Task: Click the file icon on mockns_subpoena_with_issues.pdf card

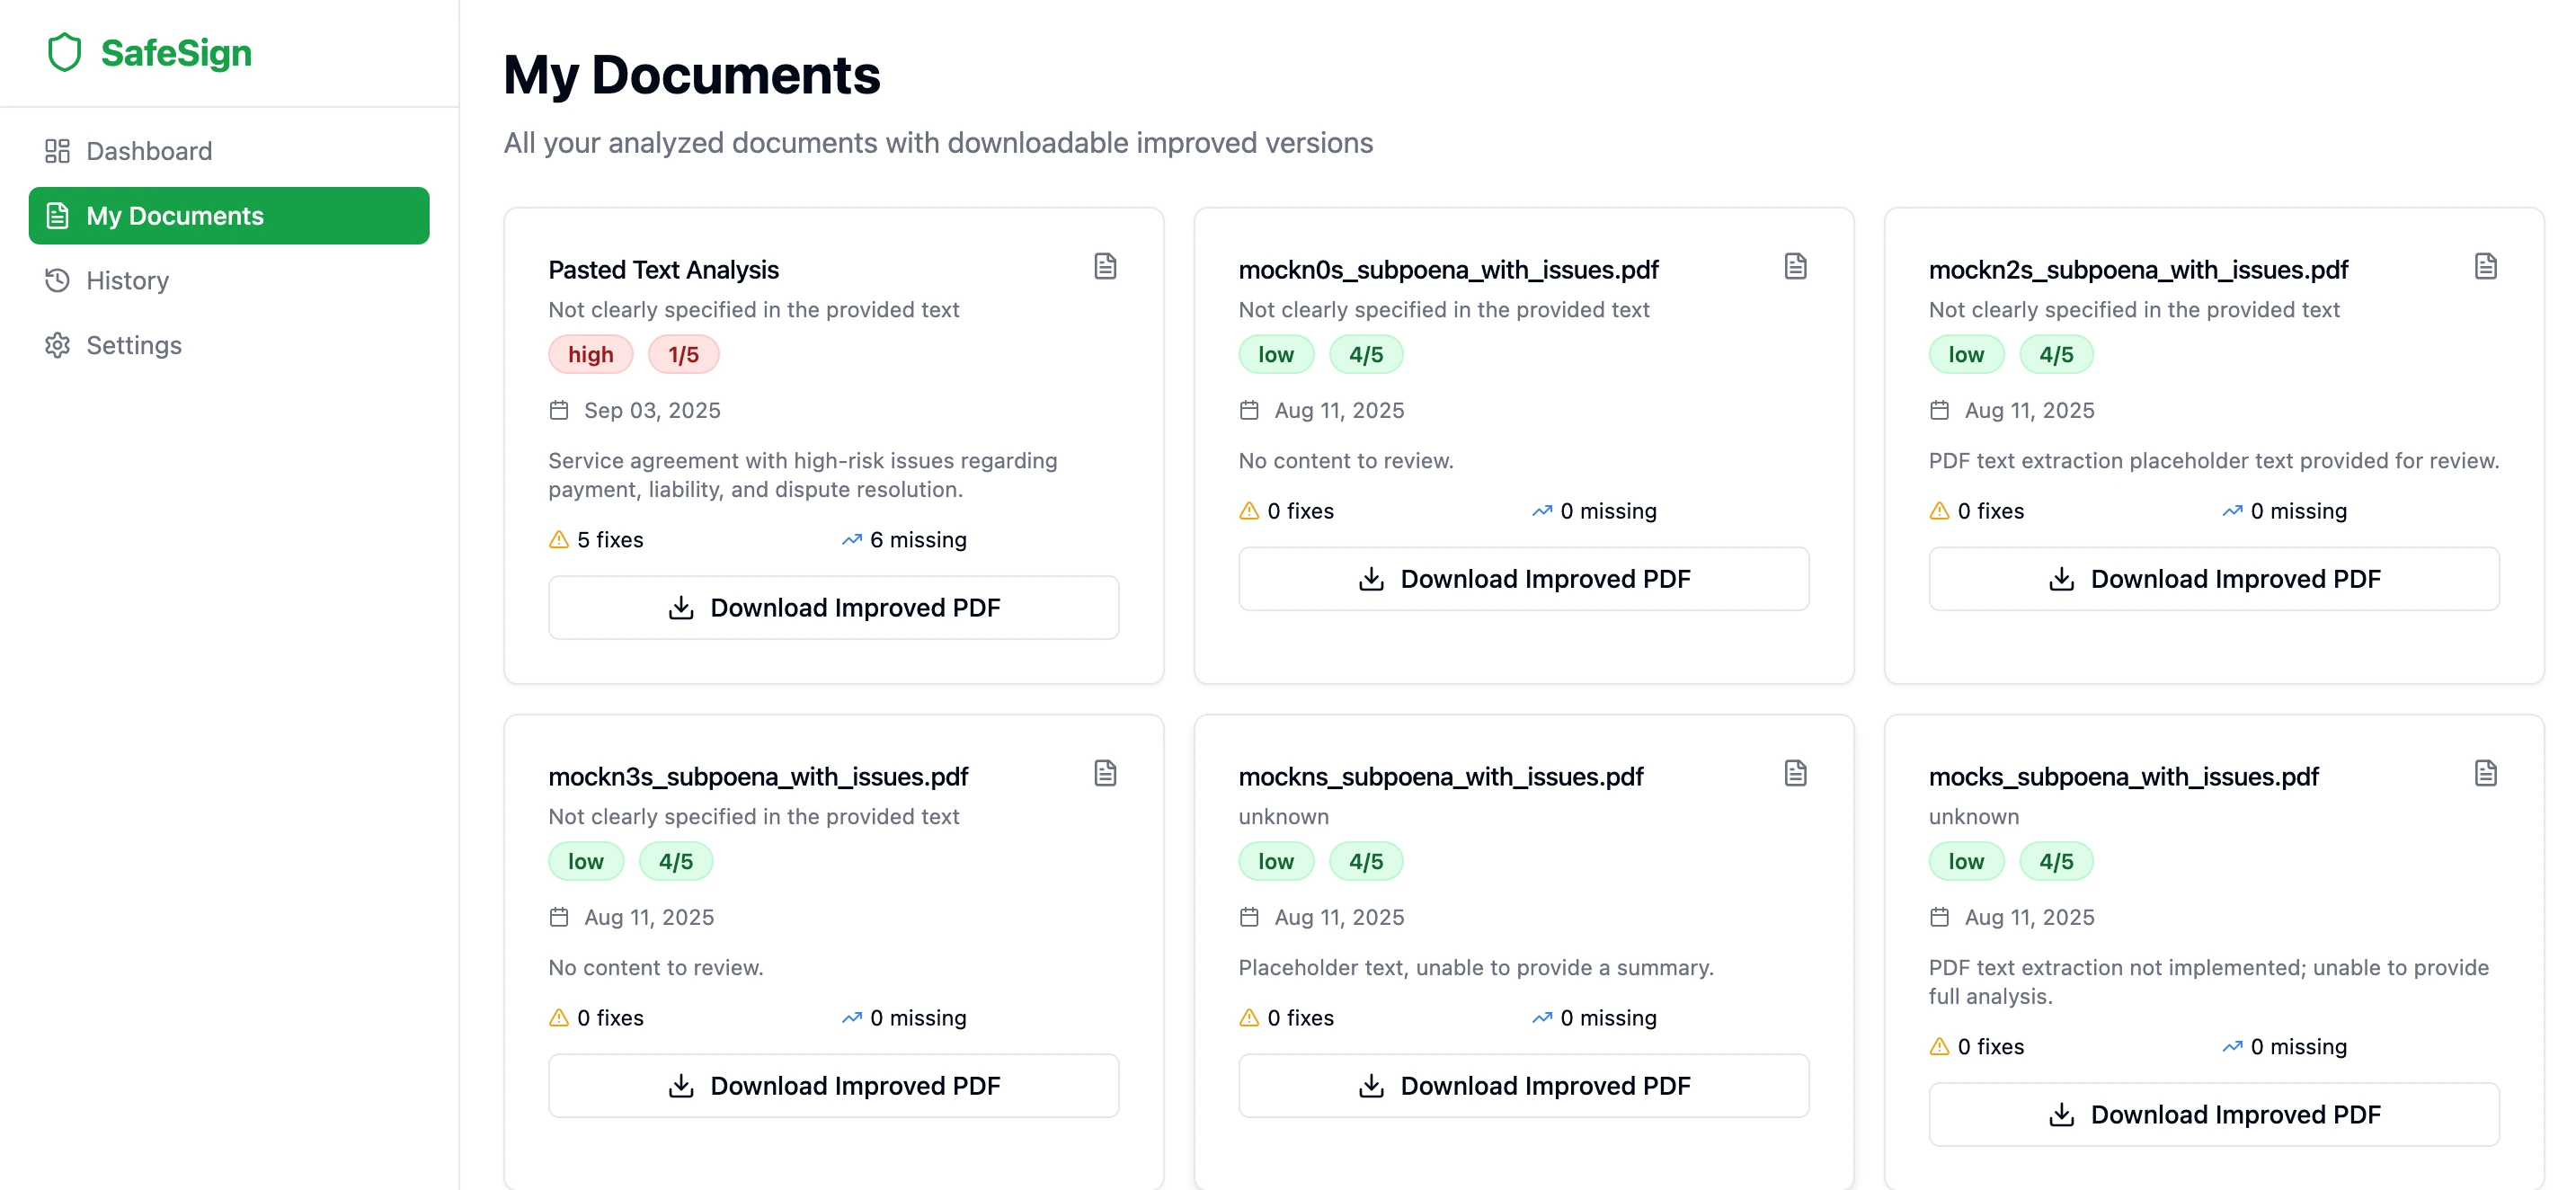Action: point(1795,773)
